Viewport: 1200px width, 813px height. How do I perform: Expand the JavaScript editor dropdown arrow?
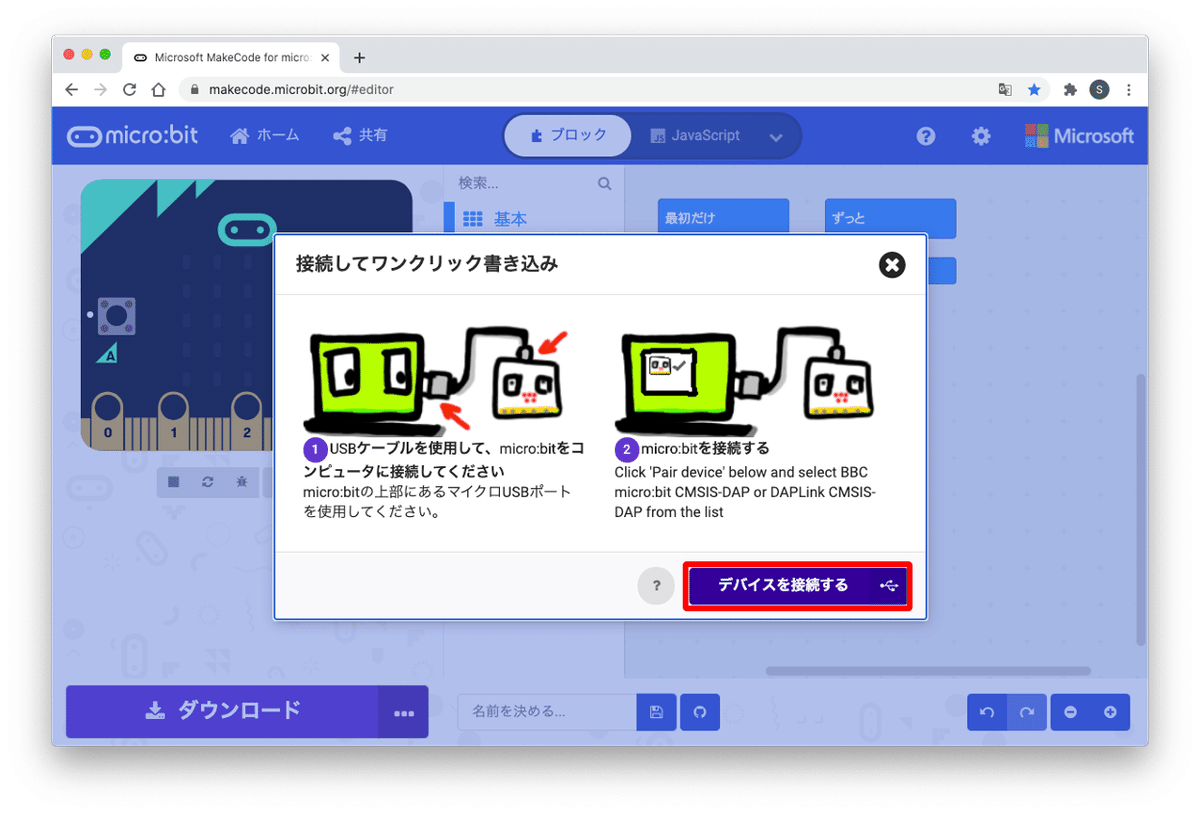777,136
